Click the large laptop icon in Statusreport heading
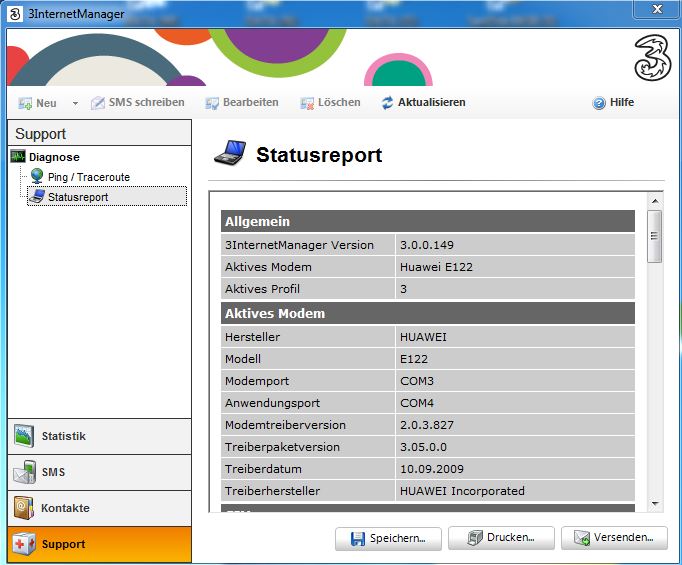682x565 pixels. (x=230, y=153)
